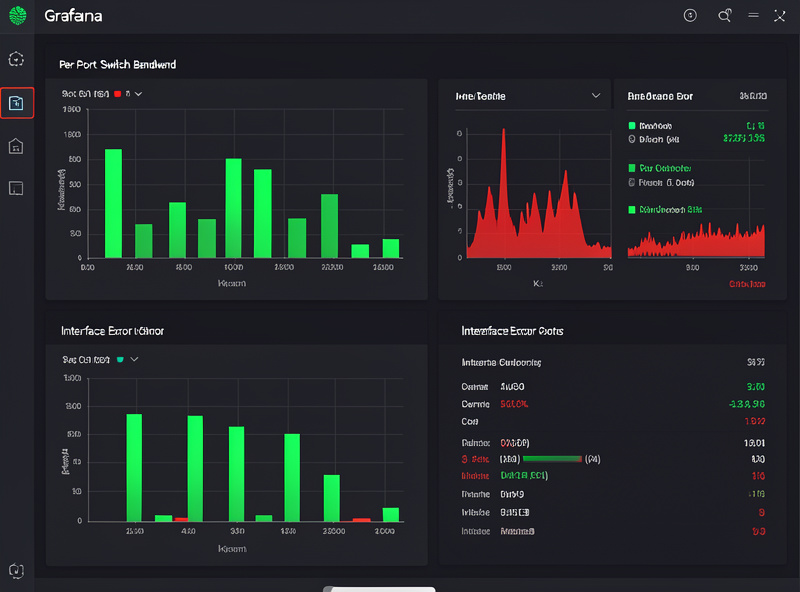
Task: Click the tallest bar in the bandwidth chart
Action: 113,203
